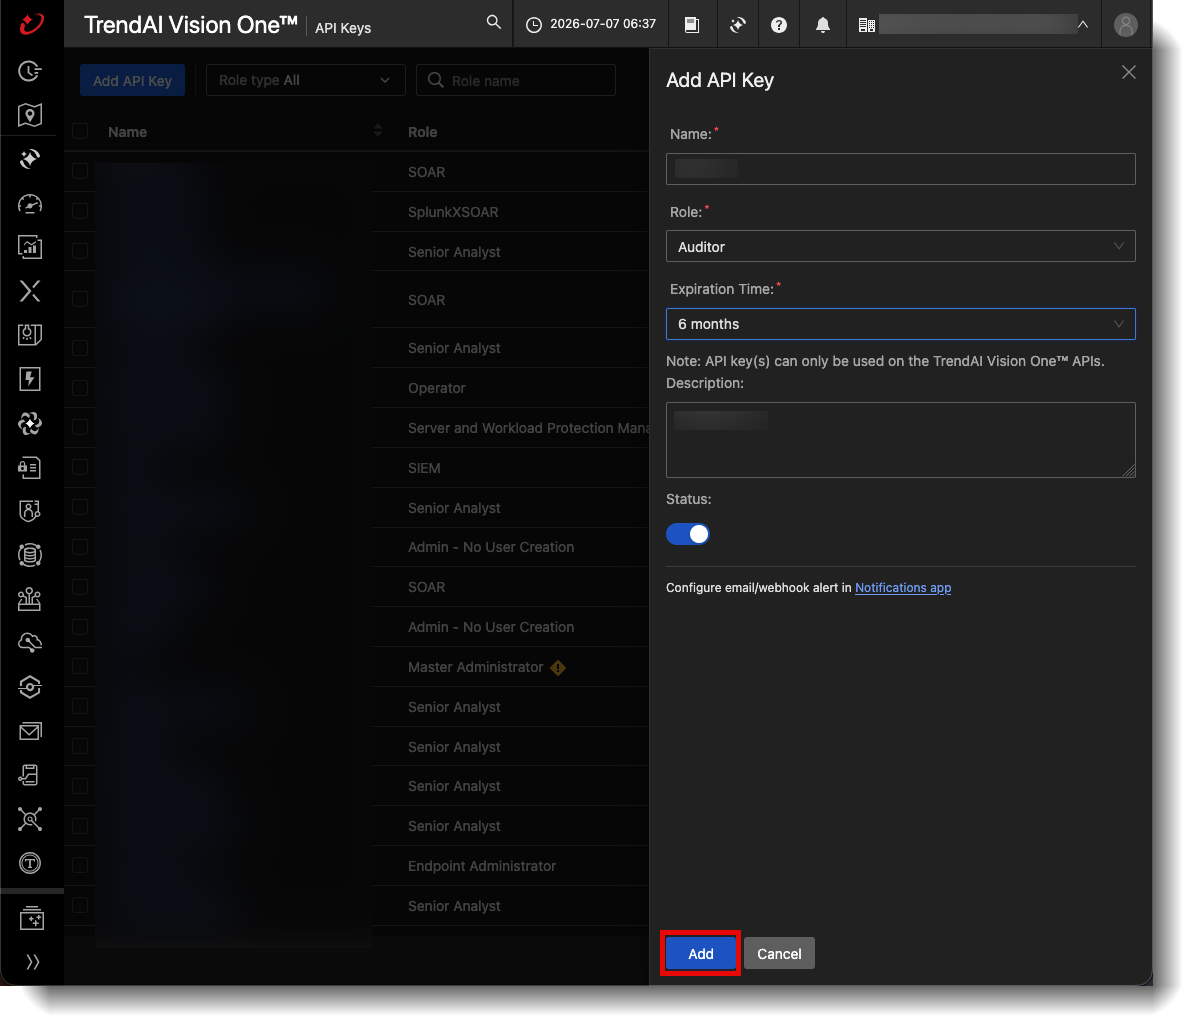This screenshot has height=1036, width=1203.
Task: Click the user avatar icon
Action: click(1126, 24)
